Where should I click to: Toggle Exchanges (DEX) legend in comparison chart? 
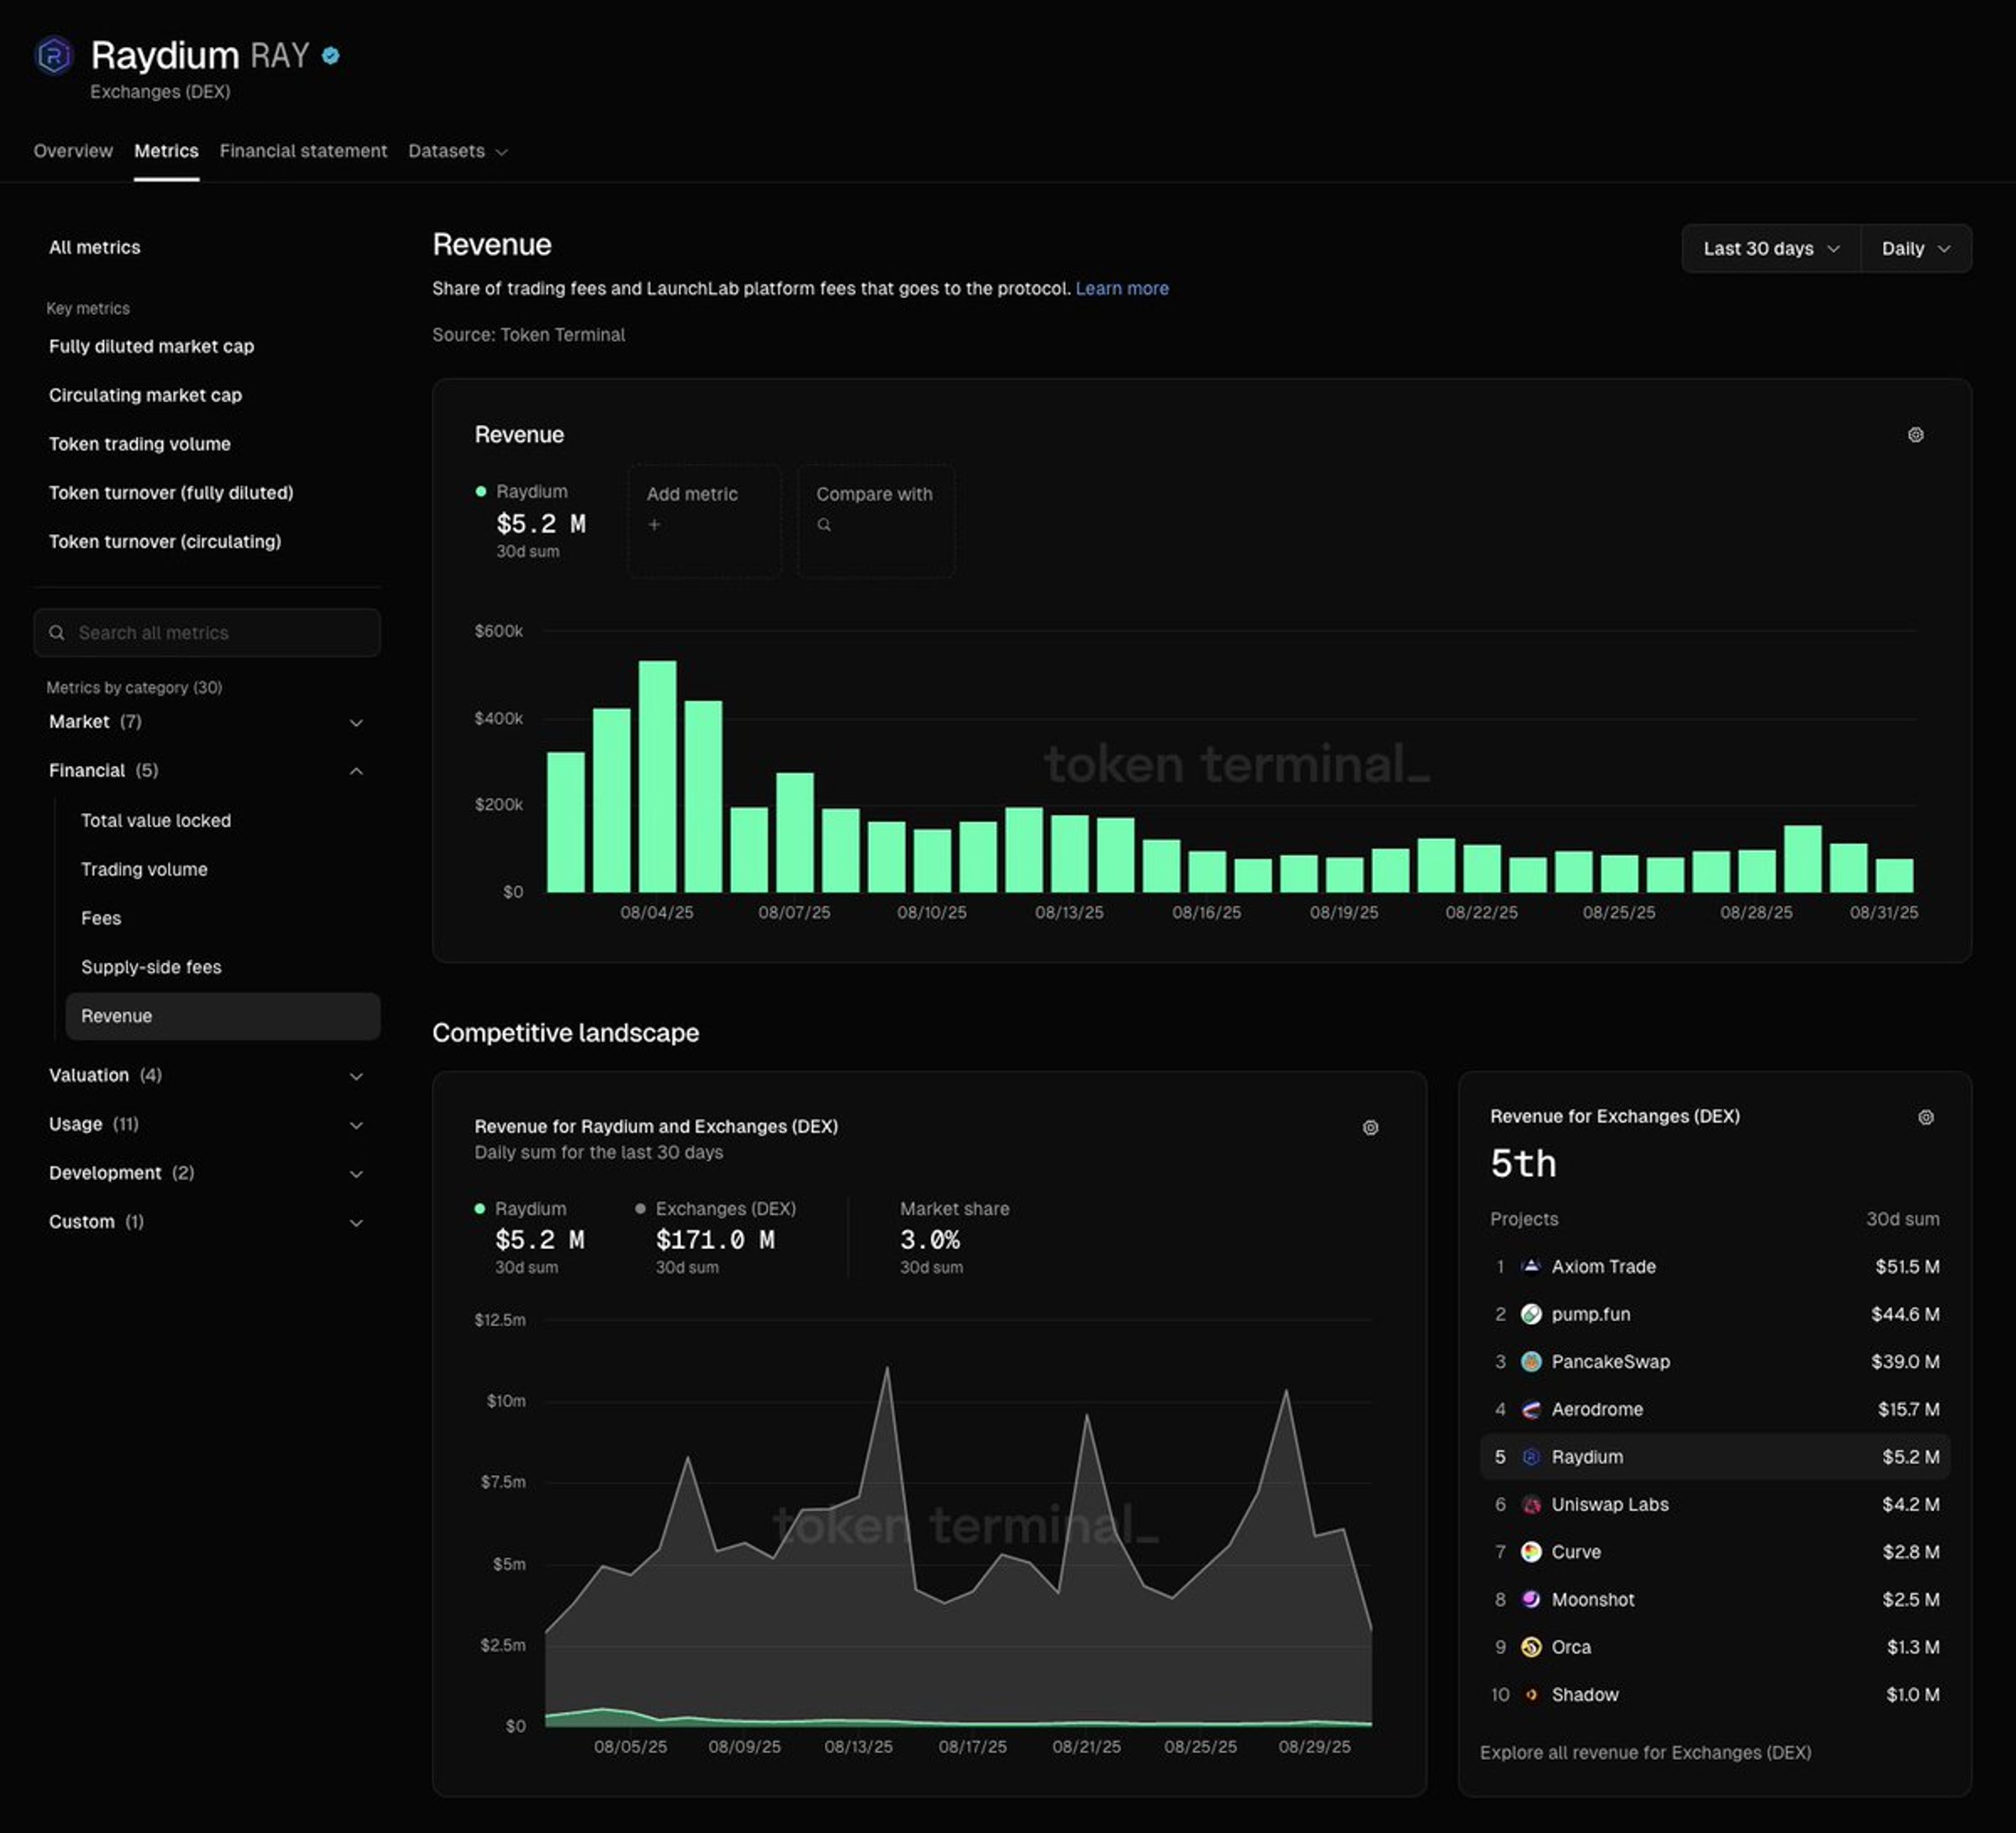tap(716, 1208)
